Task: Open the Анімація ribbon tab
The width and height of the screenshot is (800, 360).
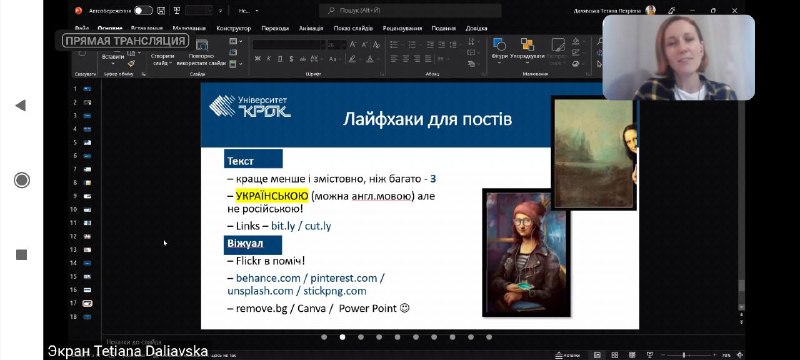Action: click(311, 29)
